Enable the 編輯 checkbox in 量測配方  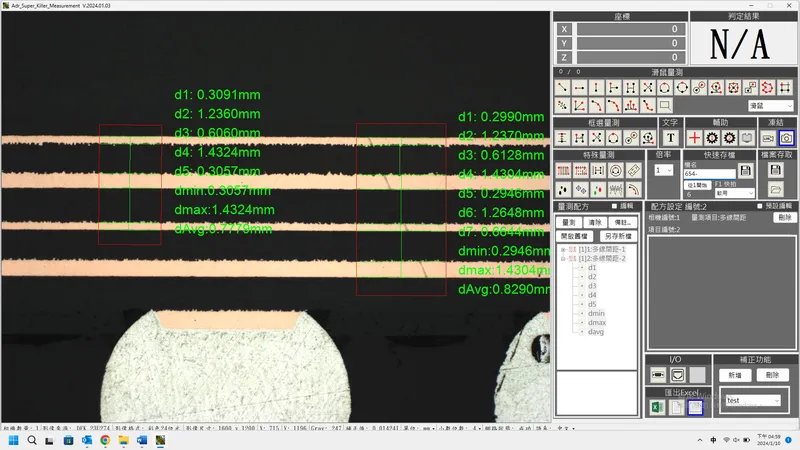[615, 206]
